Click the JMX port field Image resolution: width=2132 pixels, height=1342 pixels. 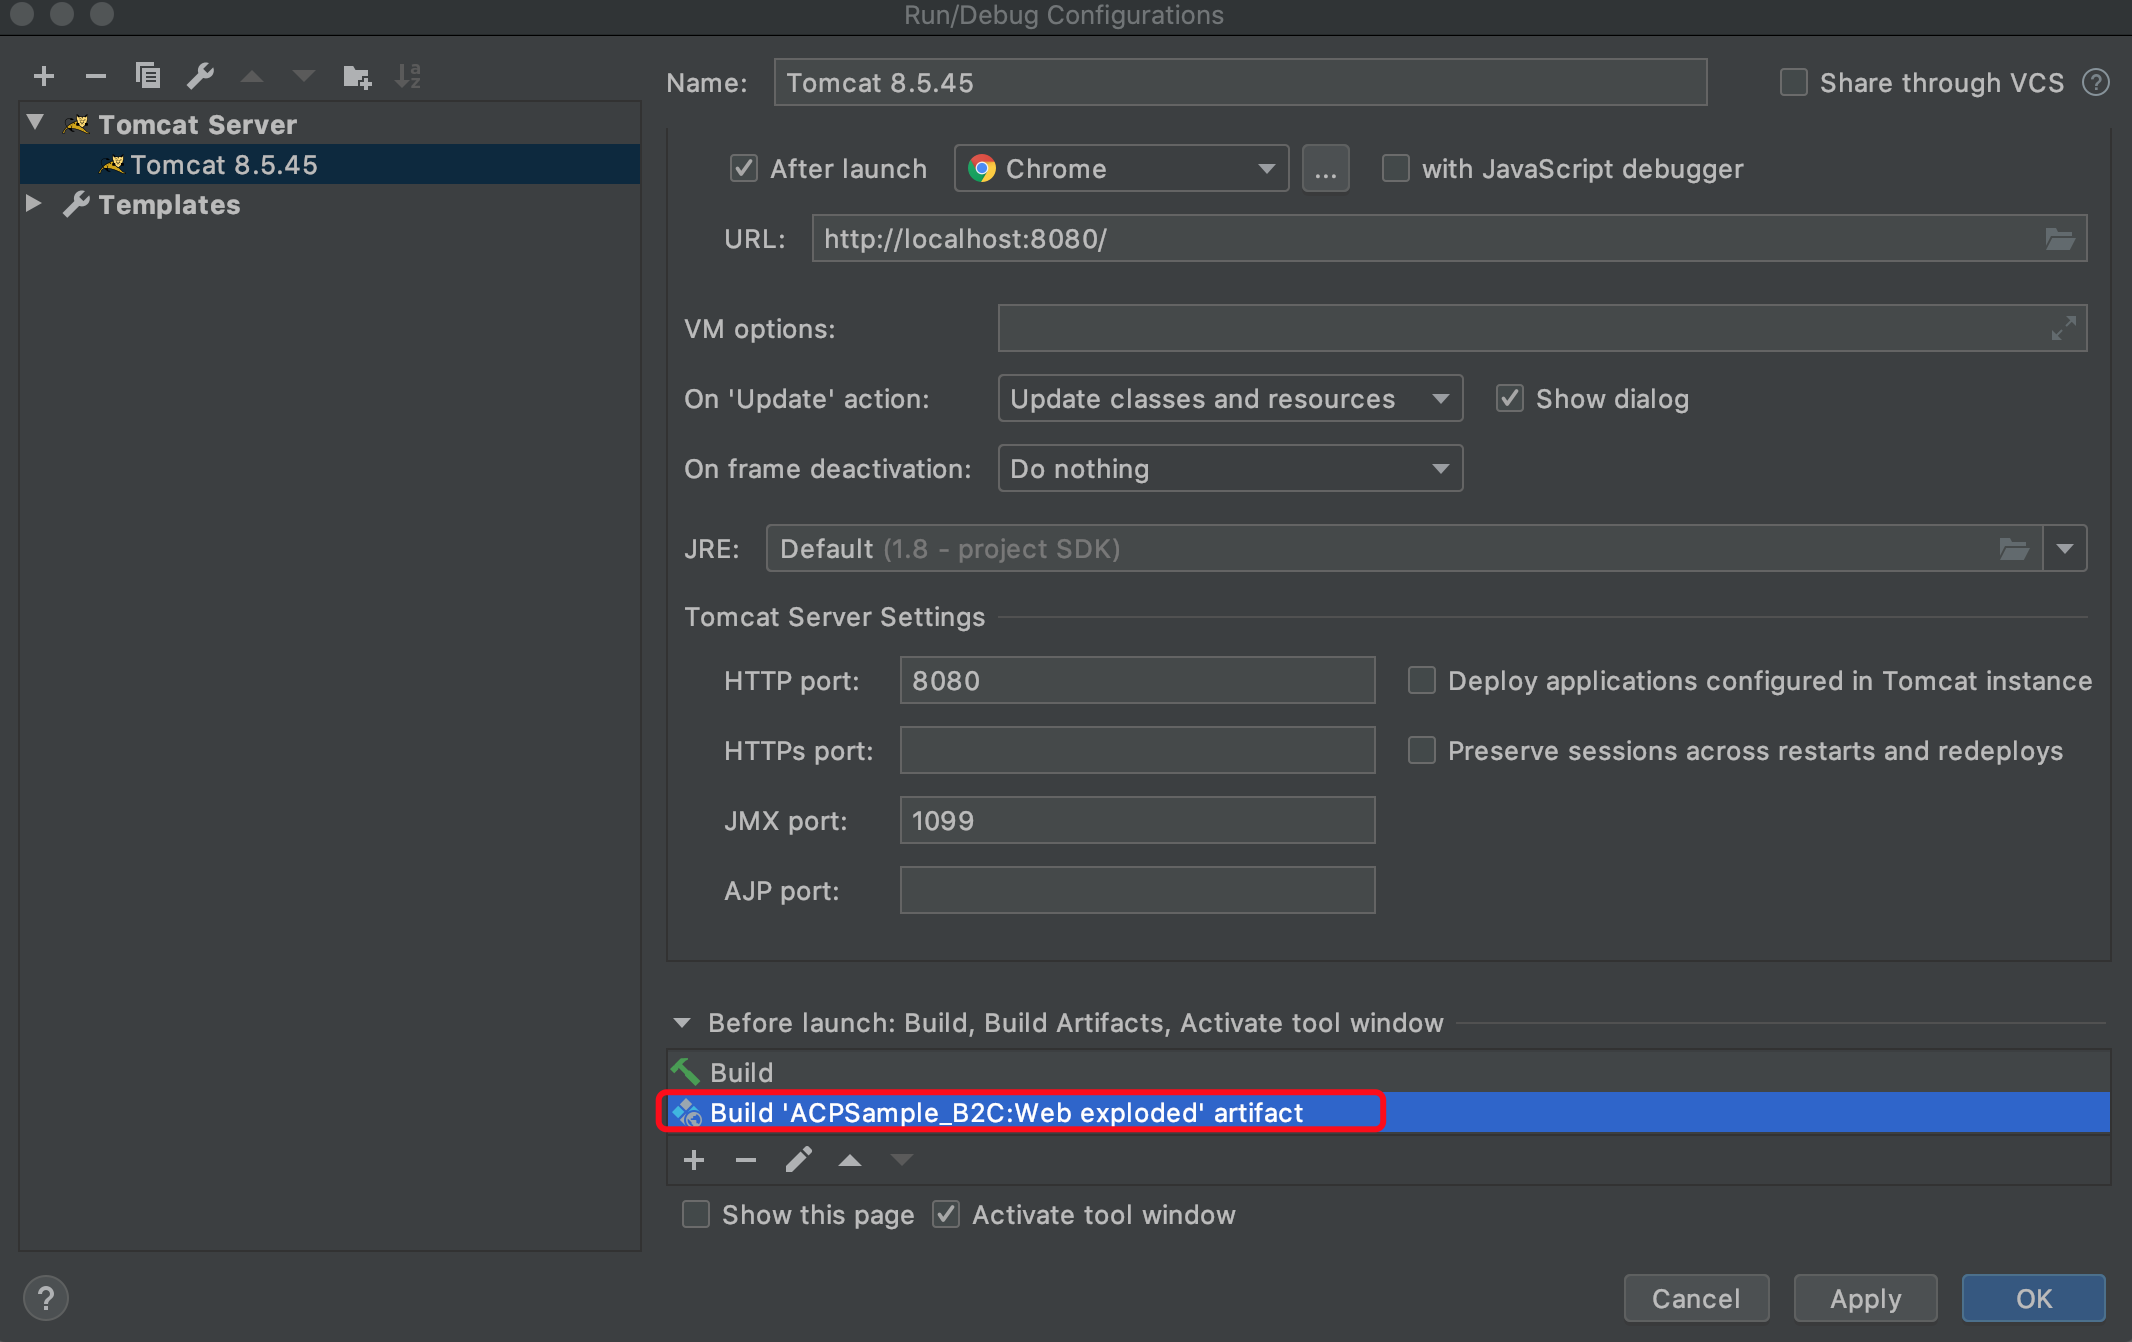click(1137, 820)
